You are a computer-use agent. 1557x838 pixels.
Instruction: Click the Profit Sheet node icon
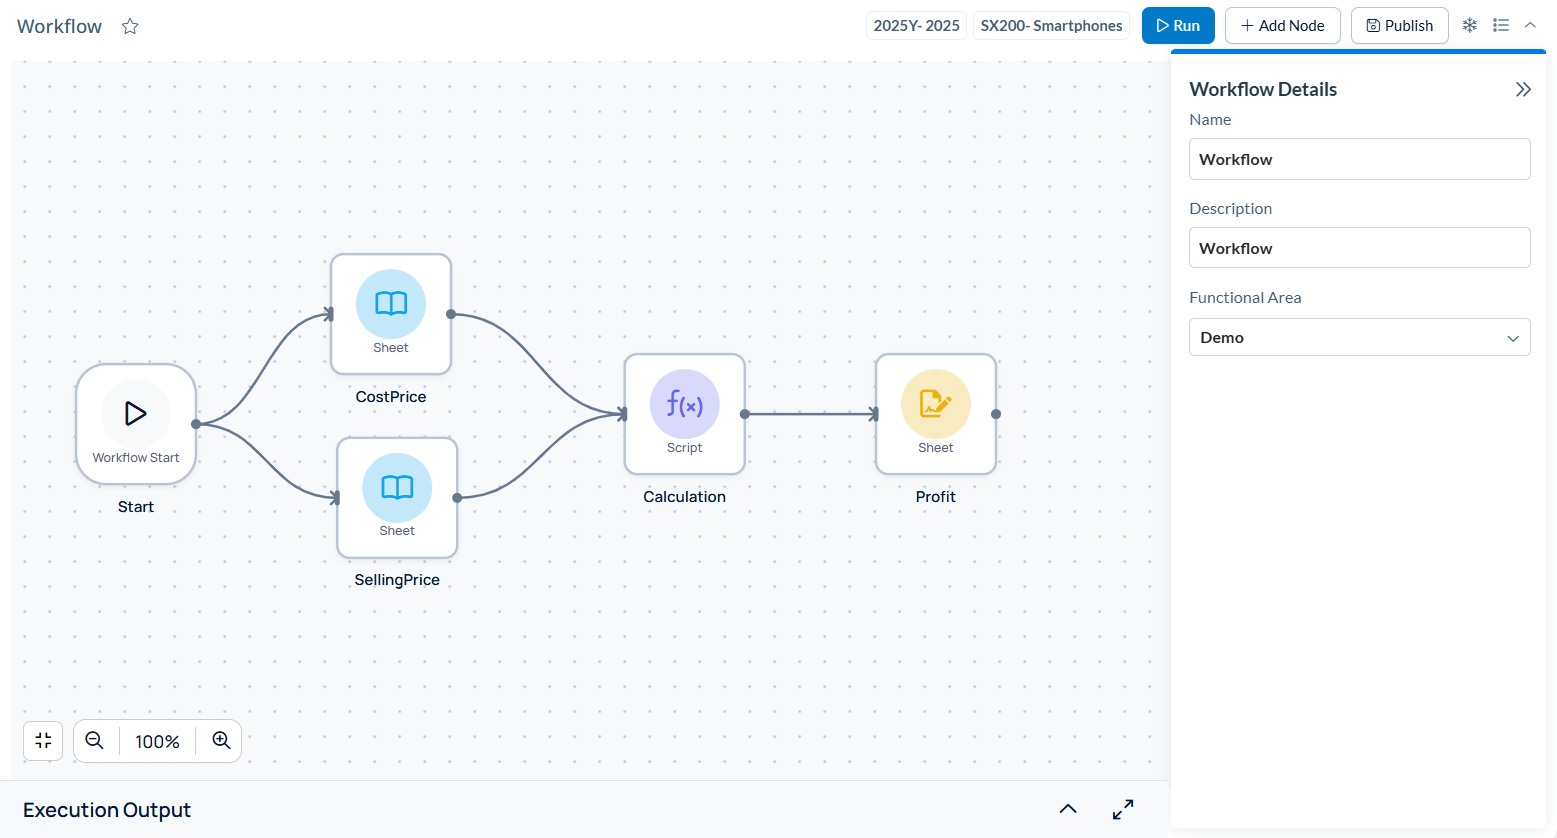935,404
